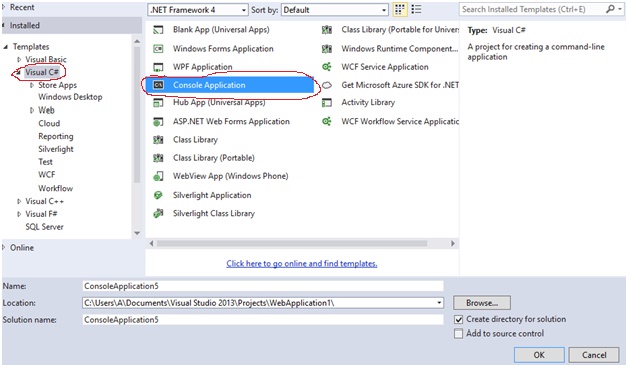Switch to medium icons view
Screen dimensions: 628x365
[400, 10]
